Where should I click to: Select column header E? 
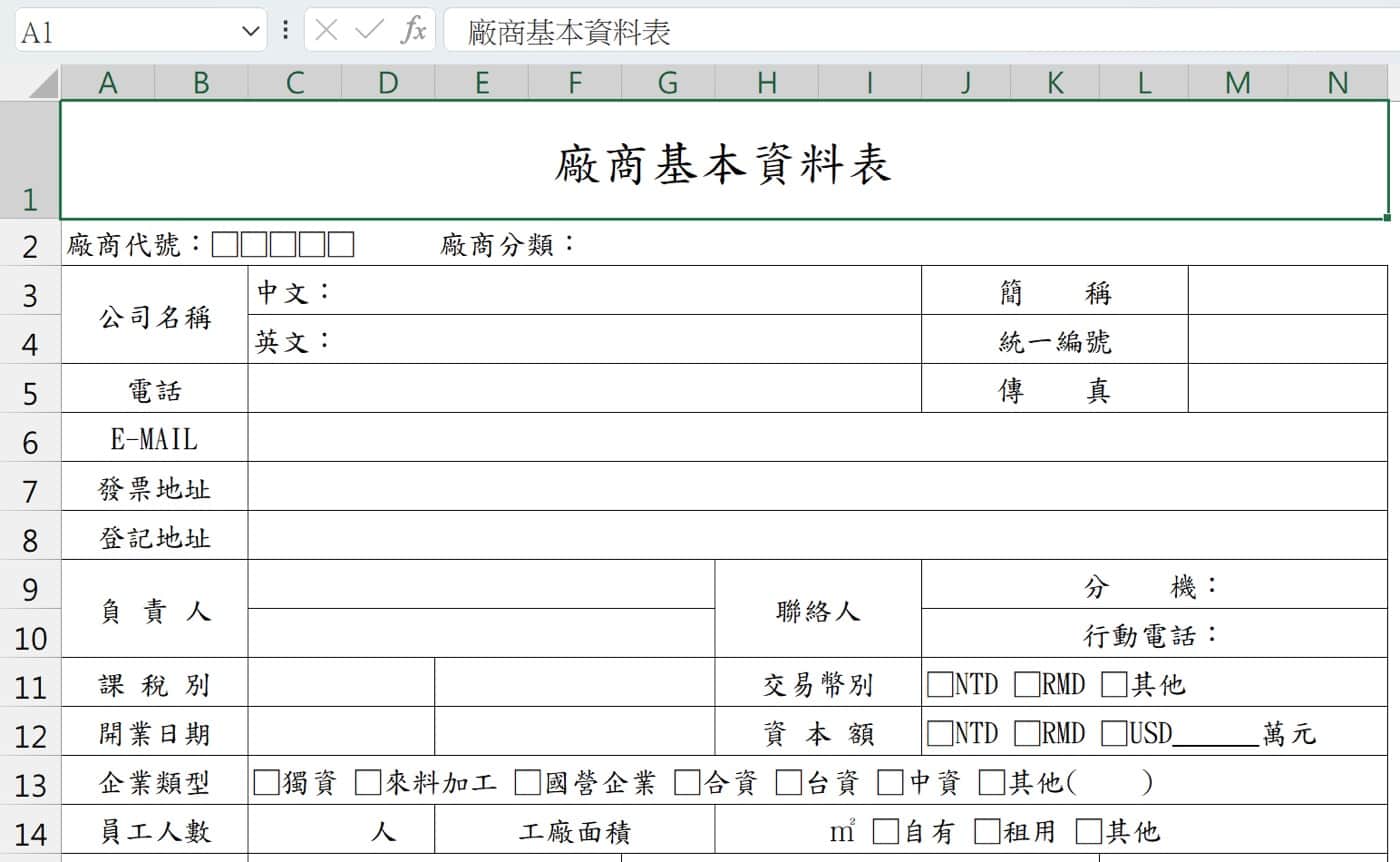click(x=482, y=83)
